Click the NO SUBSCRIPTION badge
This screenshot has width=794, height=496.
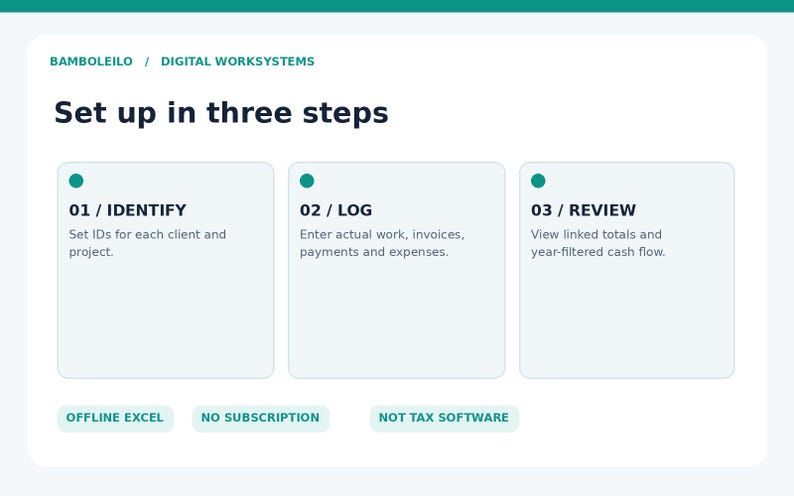point(260,418)
